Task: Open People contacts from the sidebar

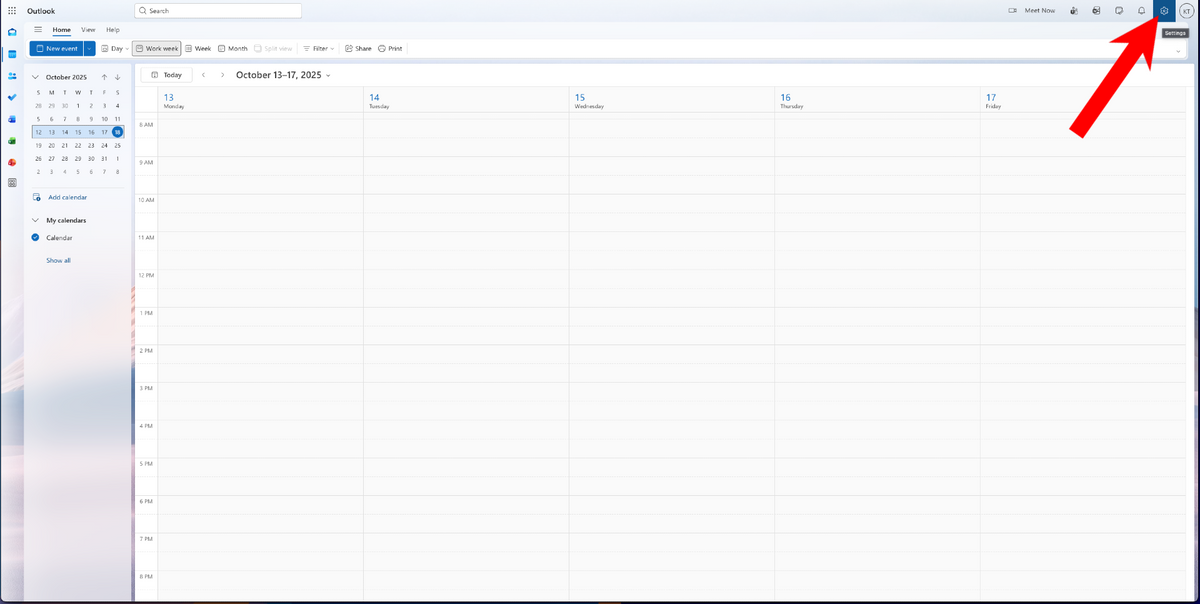Action: pyautogui.click(x=12, y=75)
